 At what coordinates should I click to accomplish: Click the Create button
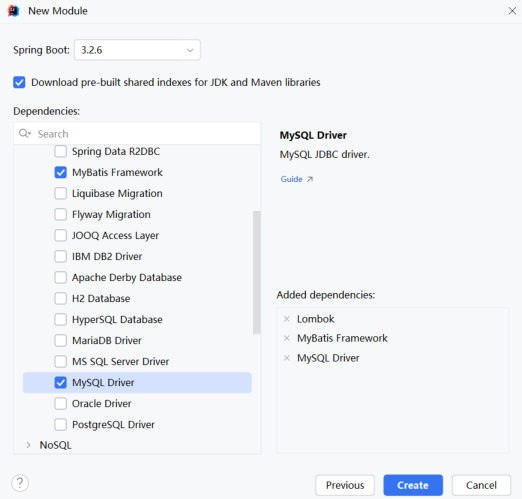[x=413, y=485]
